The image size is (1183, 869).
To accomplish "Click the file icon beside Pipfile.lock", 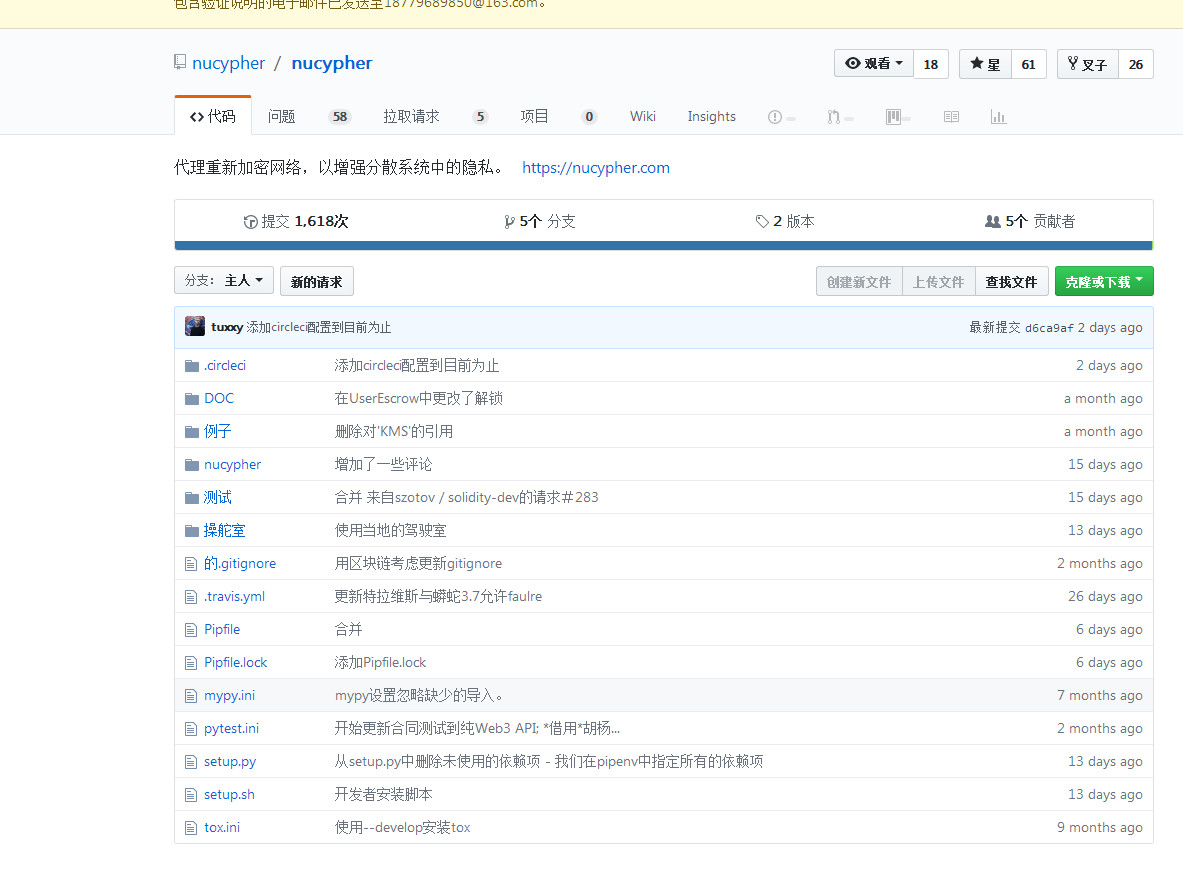I will click(x=191, y=662).
